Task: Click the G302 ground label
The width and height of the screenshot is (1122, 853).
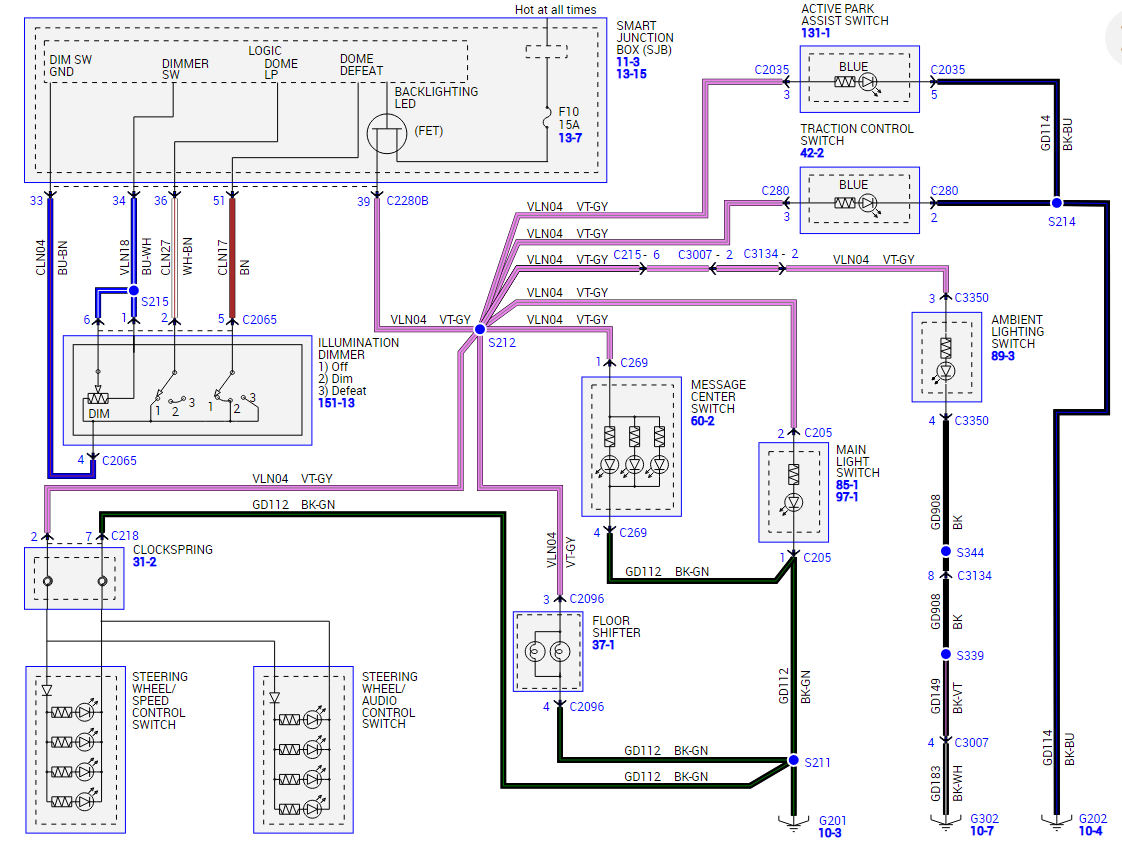Action: click(x=984, y=819)
